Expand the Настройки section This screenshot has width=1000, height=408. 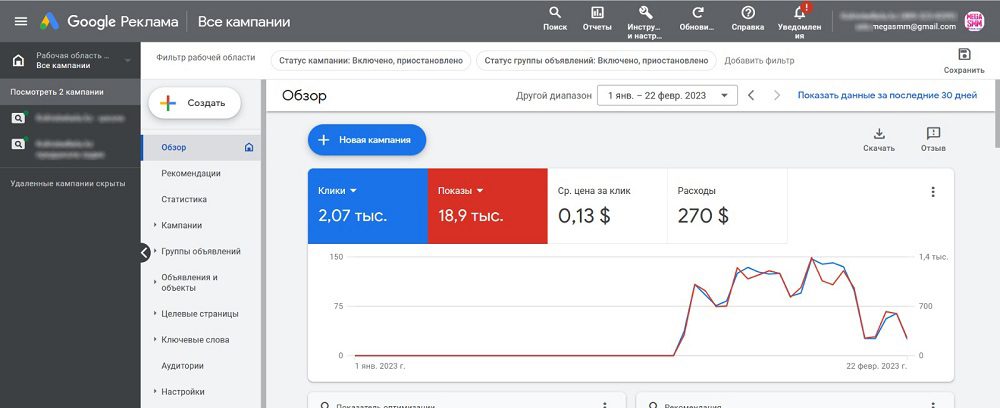tap(155, 392)
